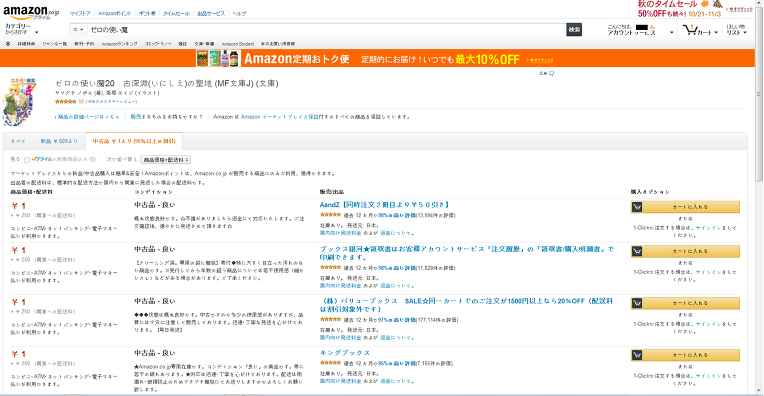Open 国内向け発送料金 link in キングブックス row
Screen dimensions: 764x396
tap(341, 381)
